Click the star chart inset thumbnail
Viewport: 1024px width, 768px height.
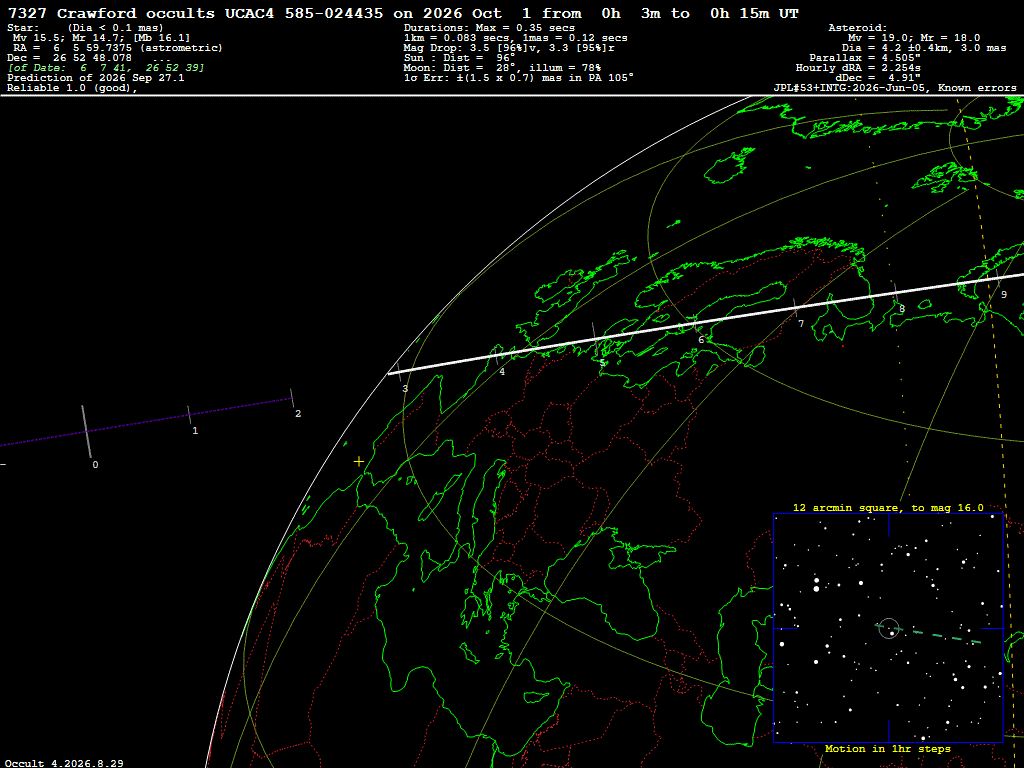pos(888,628)
